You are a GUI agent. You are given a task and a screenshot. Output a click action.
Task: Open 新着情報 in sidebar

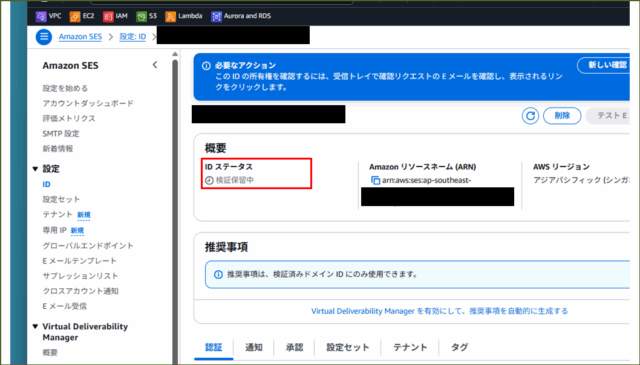[58, 149]
